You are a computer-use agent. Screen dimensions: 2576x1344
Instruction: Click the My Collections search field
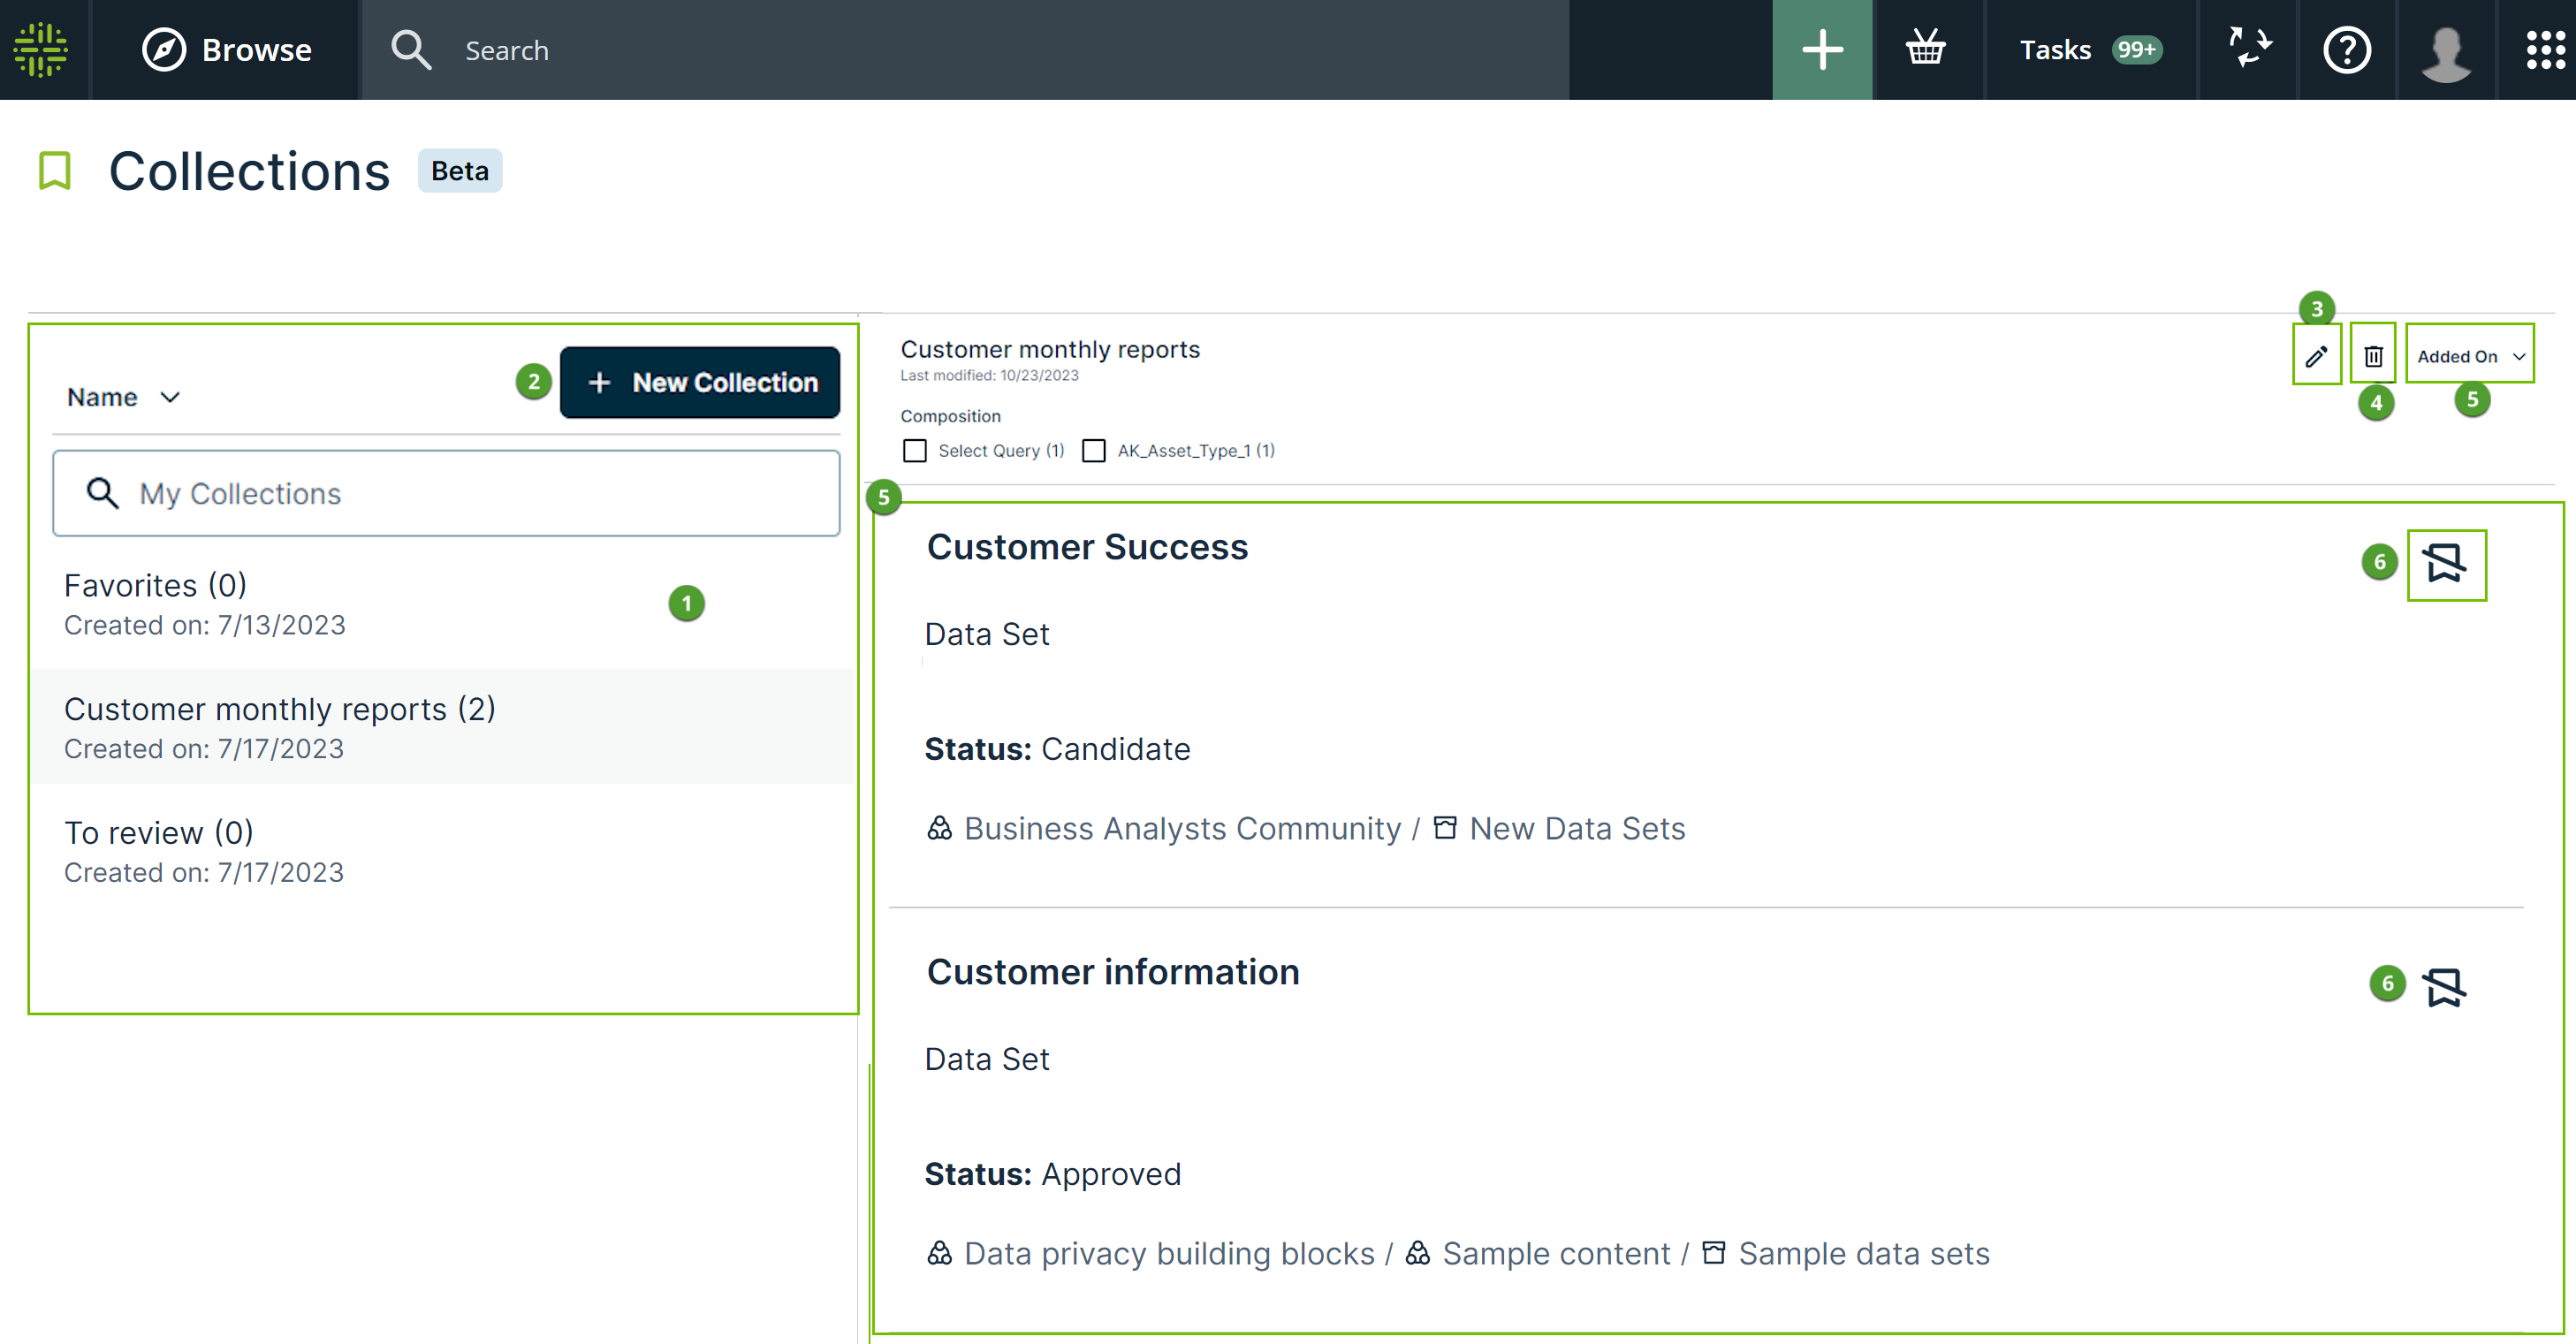pos(446,493)
